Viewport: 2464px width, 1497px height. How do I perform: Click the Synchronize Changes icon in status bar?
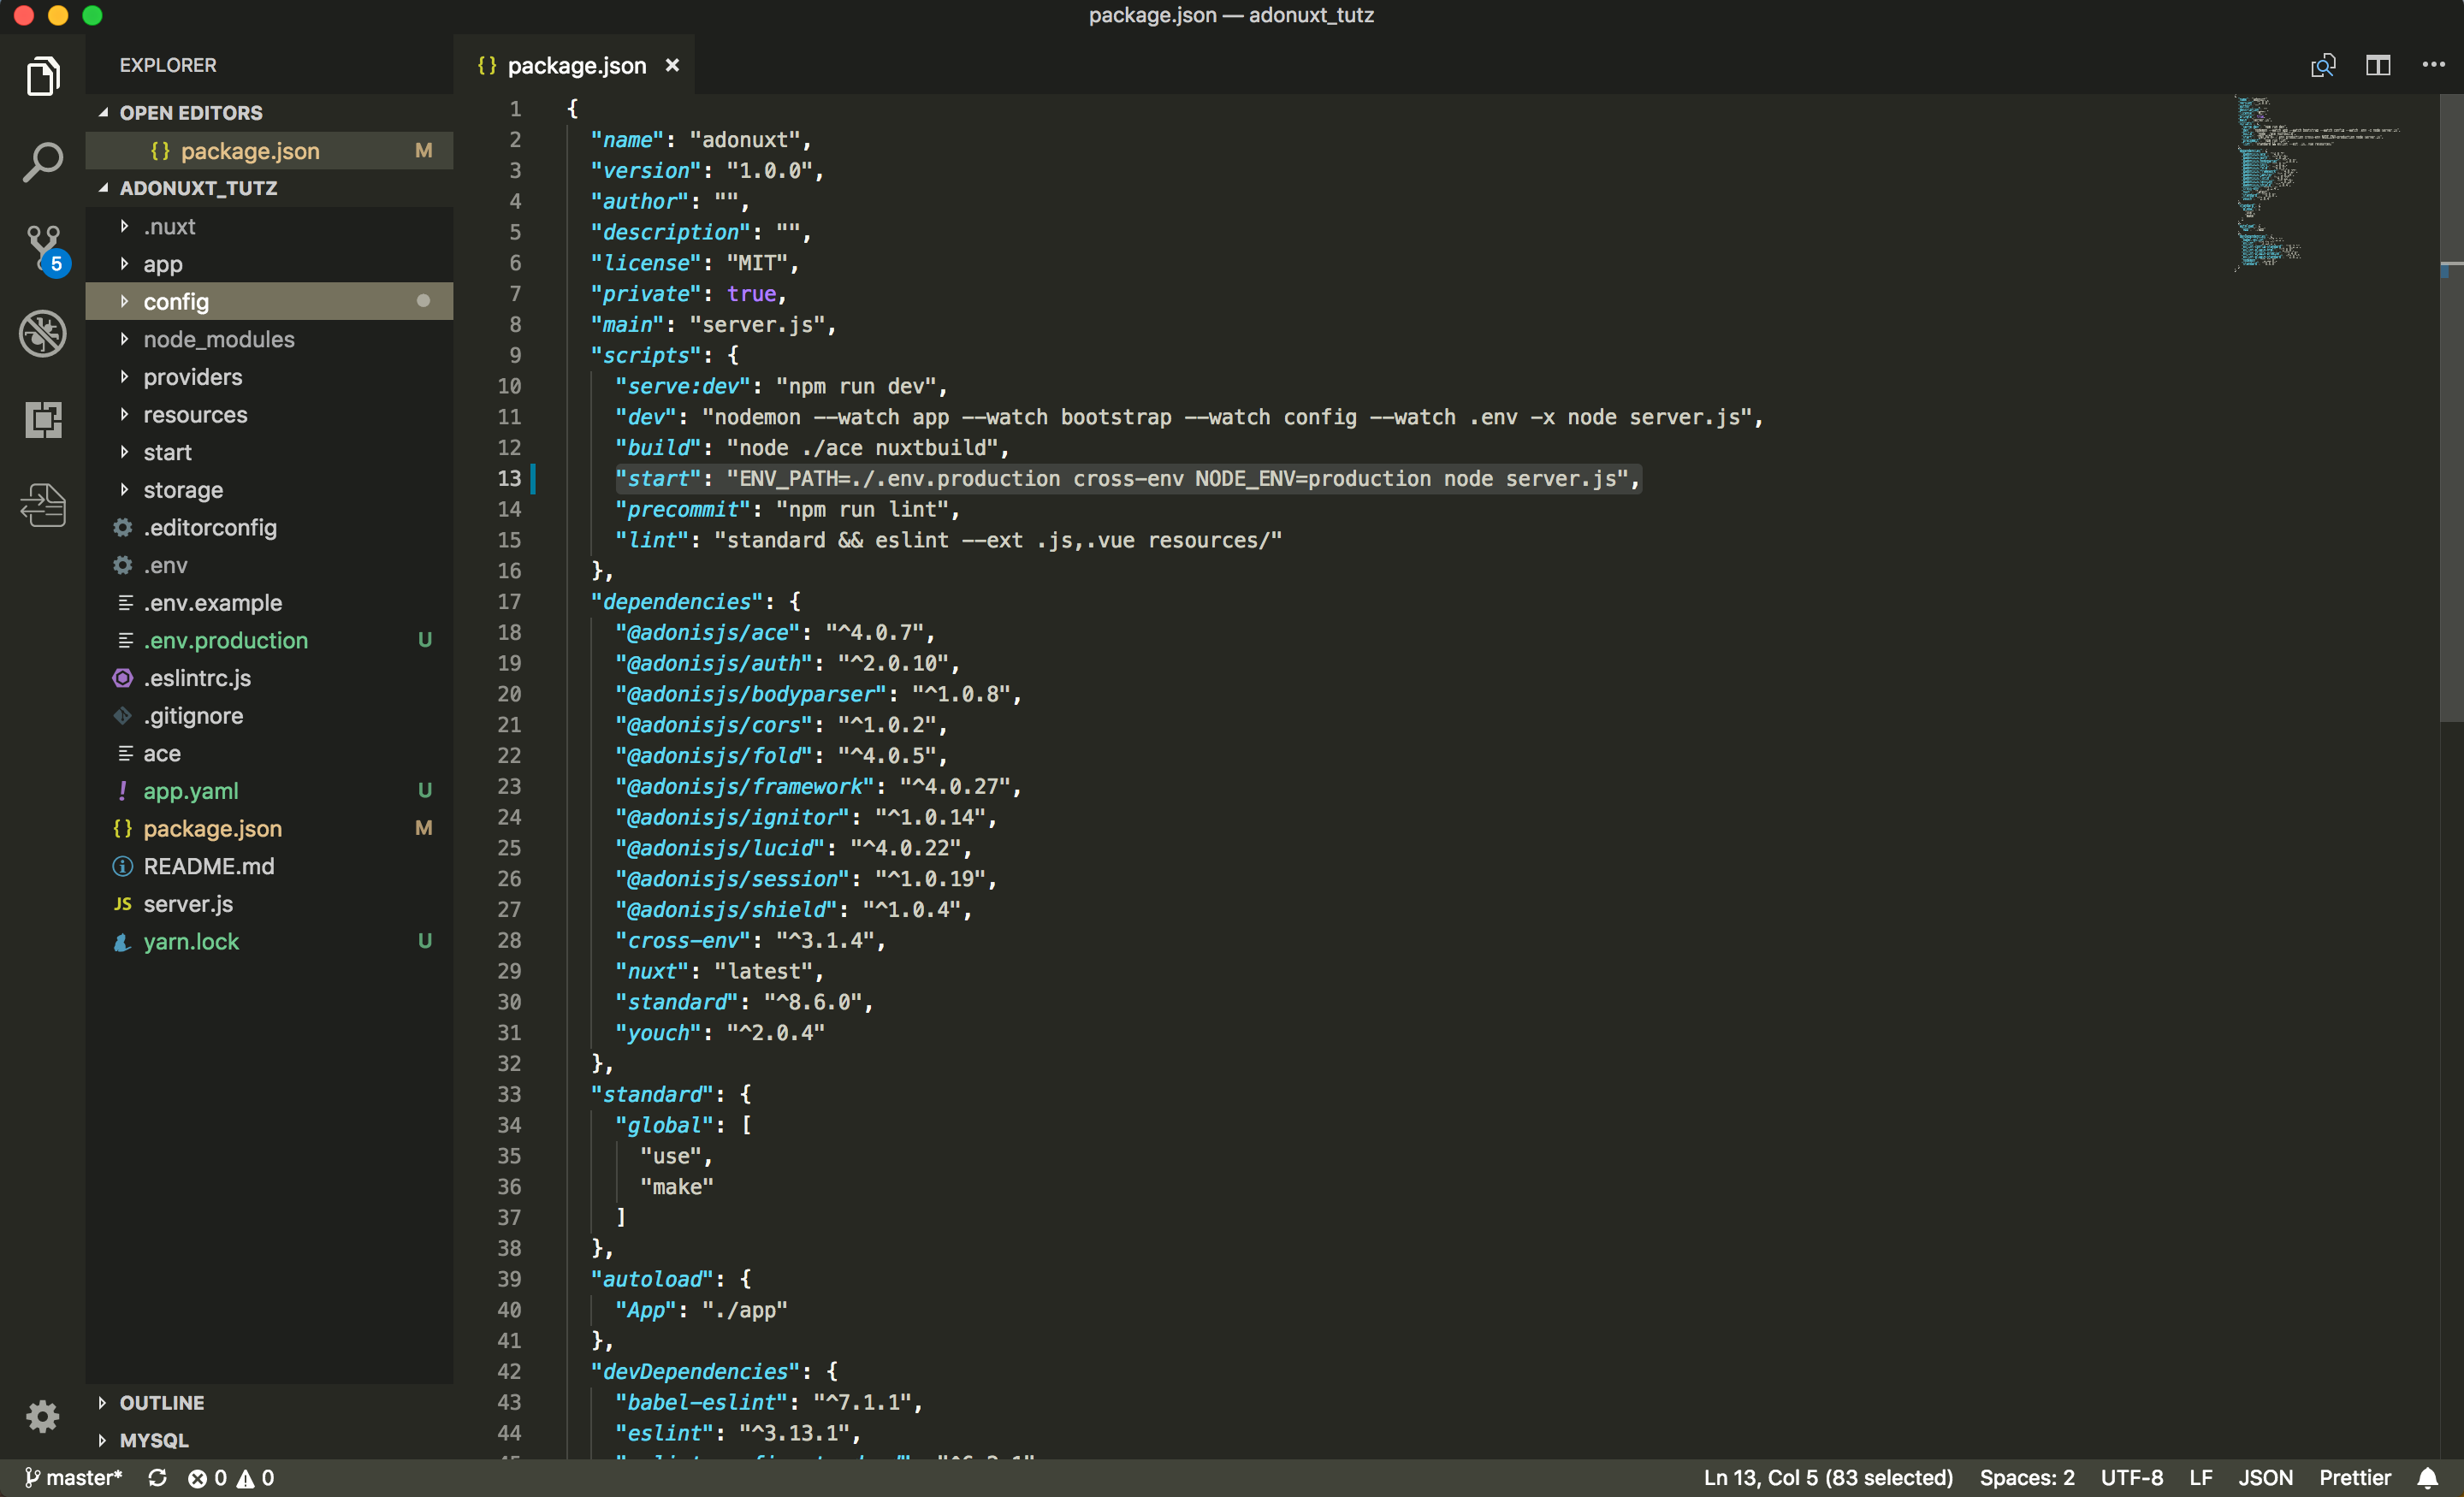pos(157,1478)
